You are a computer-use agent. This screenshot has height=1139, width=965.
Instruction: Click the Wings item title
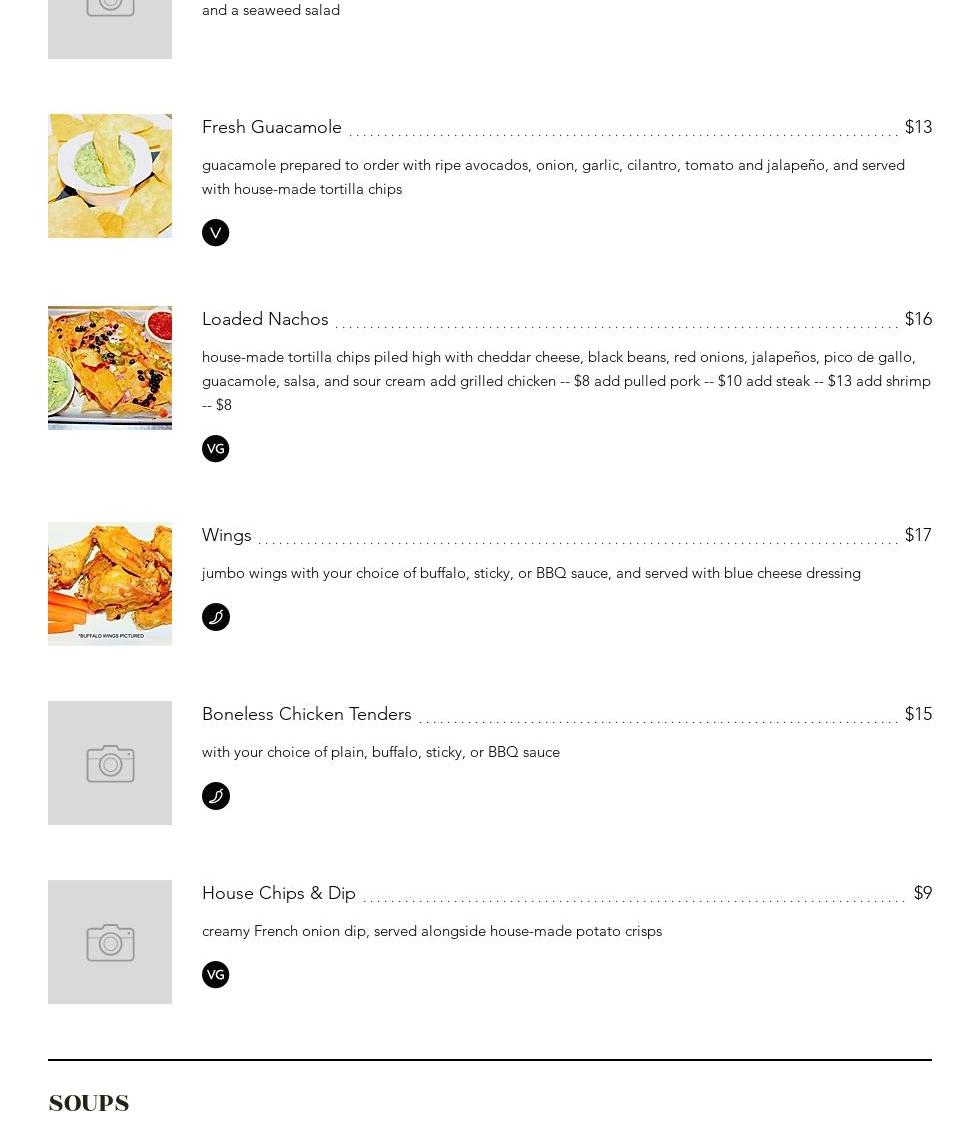(227, 535)
